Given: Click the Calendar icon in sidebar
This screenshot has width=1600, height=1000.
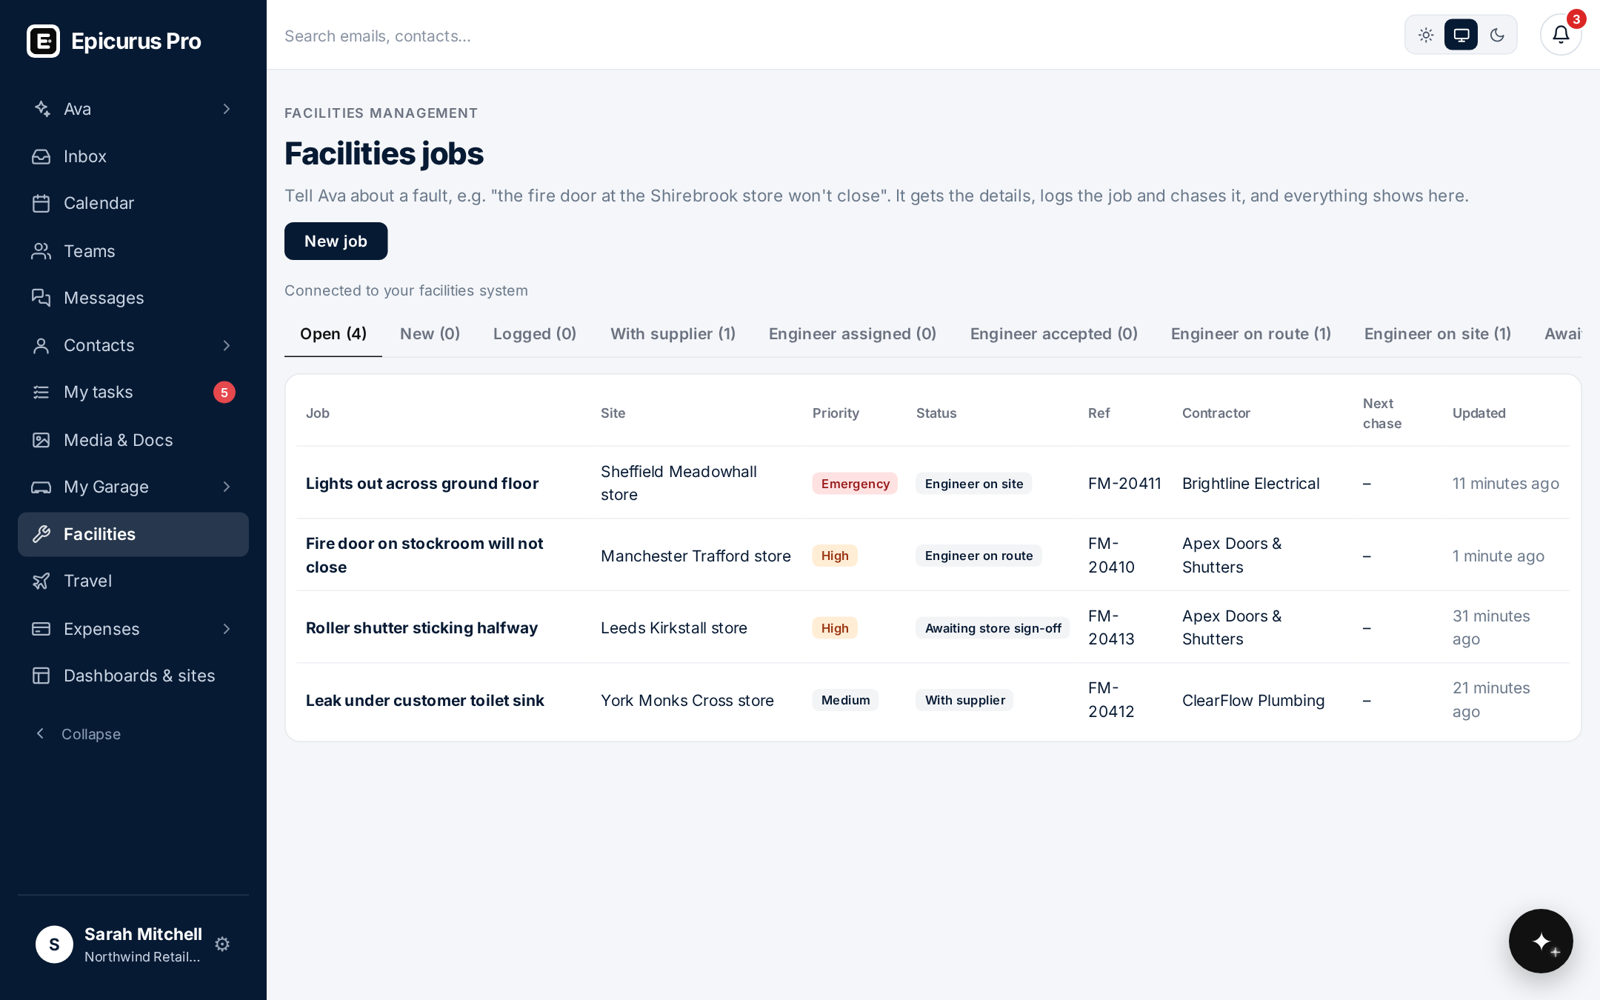Looking at the screenshot, I should [x=41, y=203].
